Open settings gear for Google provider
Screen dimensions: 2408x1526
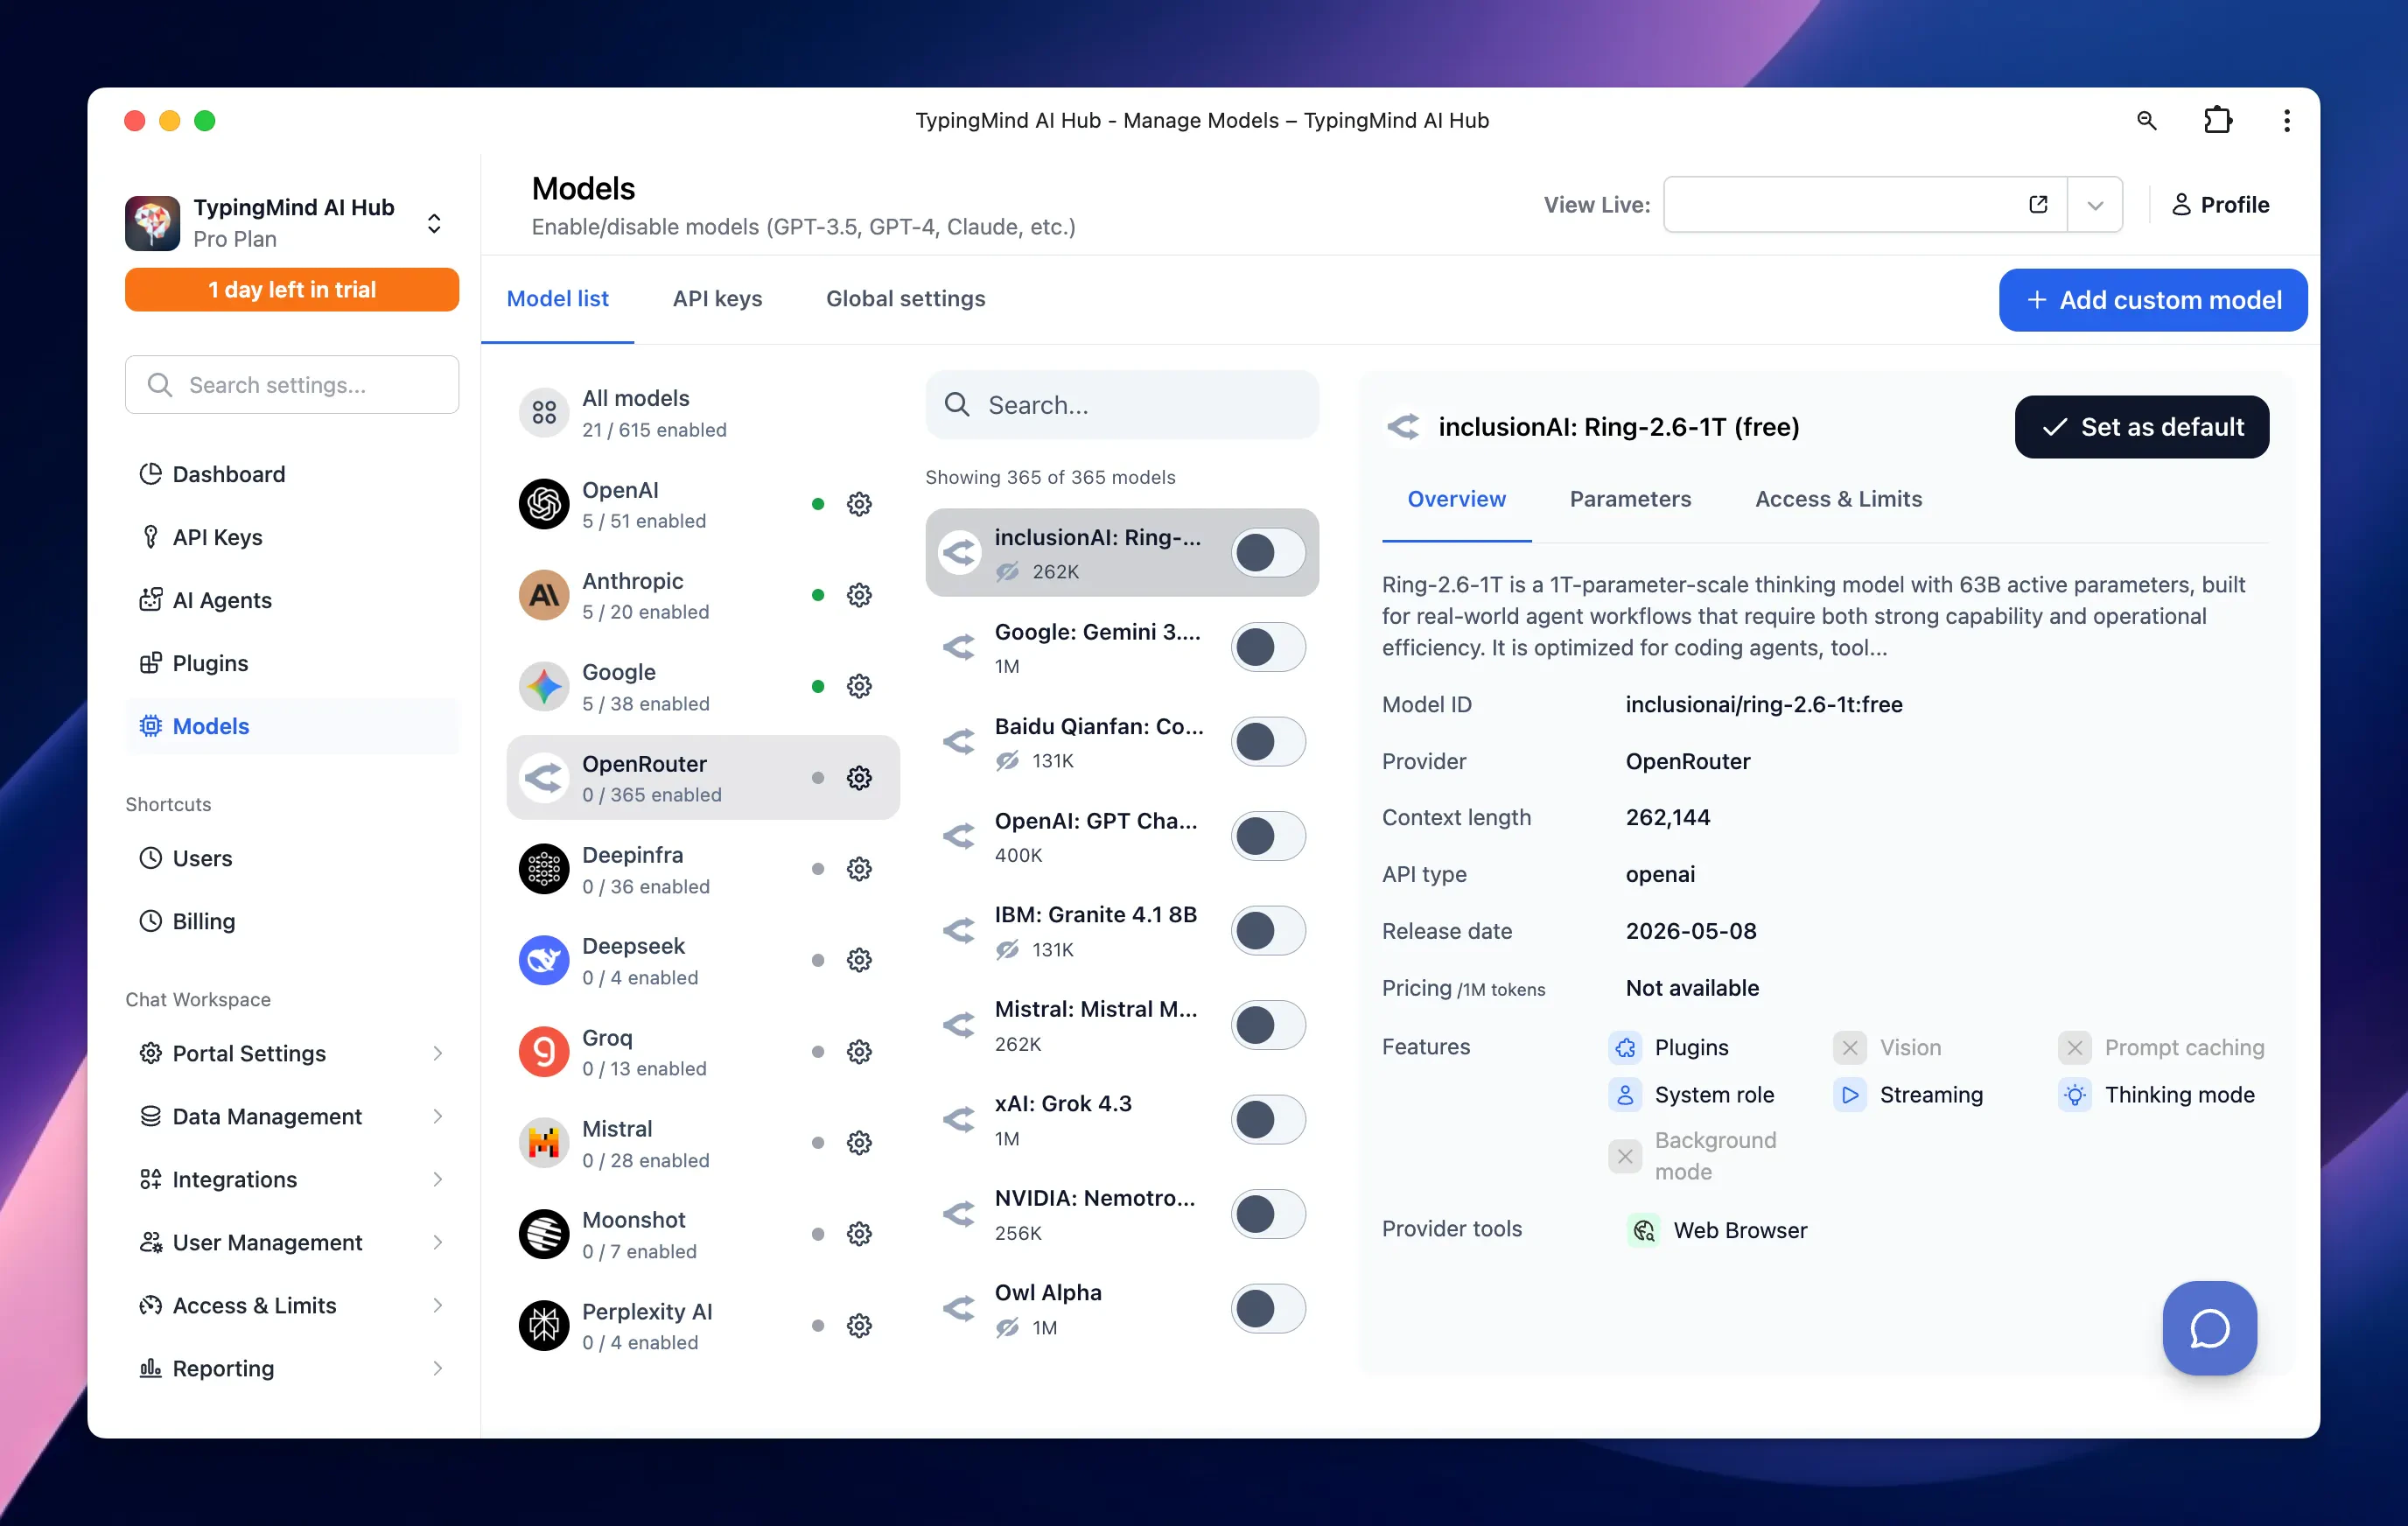859,686
